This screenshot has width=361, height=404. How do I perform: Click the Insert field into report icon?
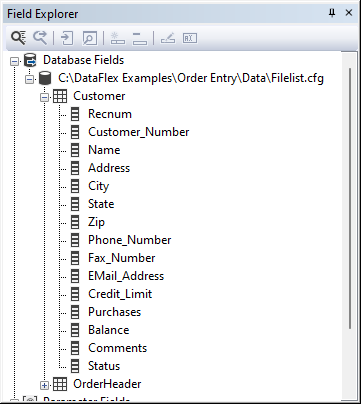67,38
